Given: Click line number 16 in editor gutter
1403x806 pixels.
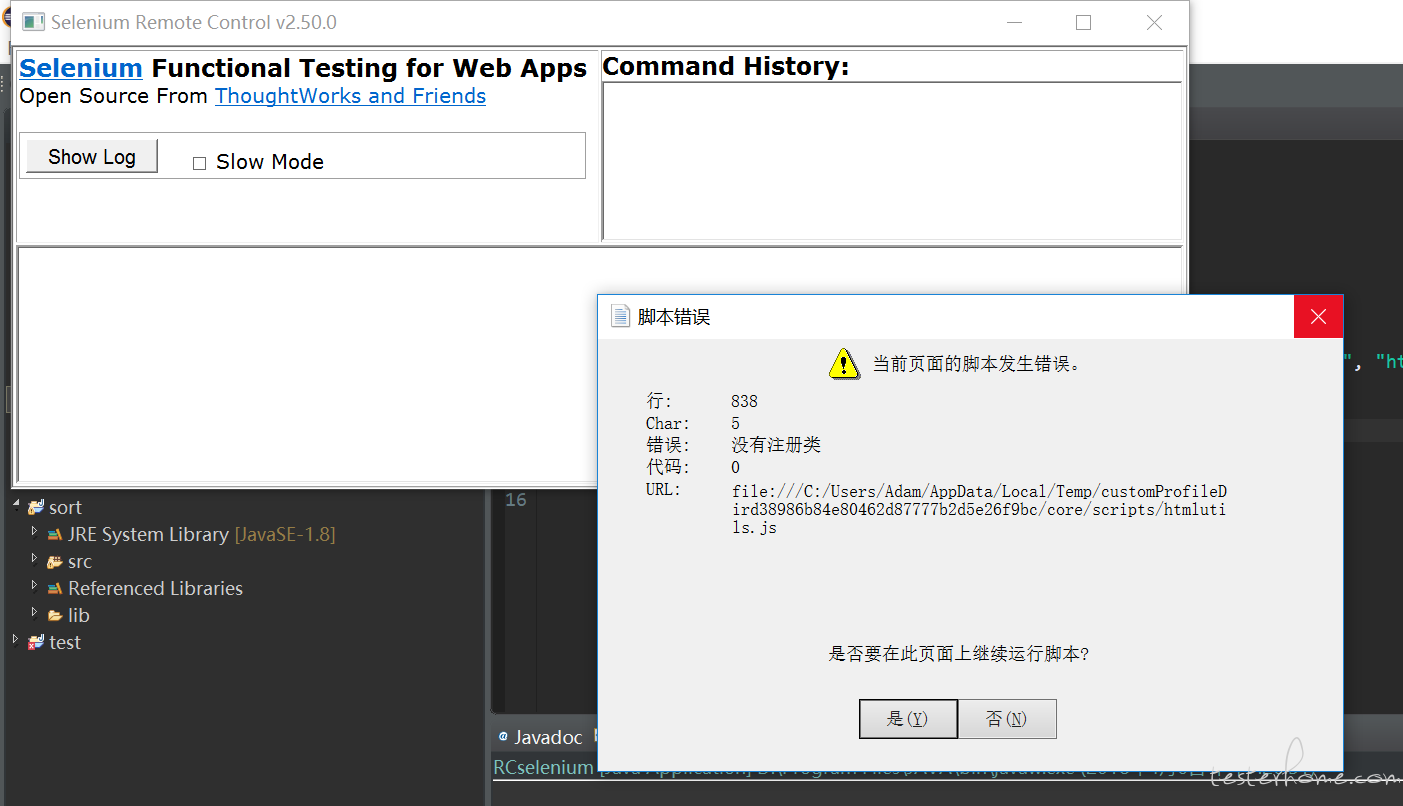Looking at the screenshot, I should click(x=515, y=500).
